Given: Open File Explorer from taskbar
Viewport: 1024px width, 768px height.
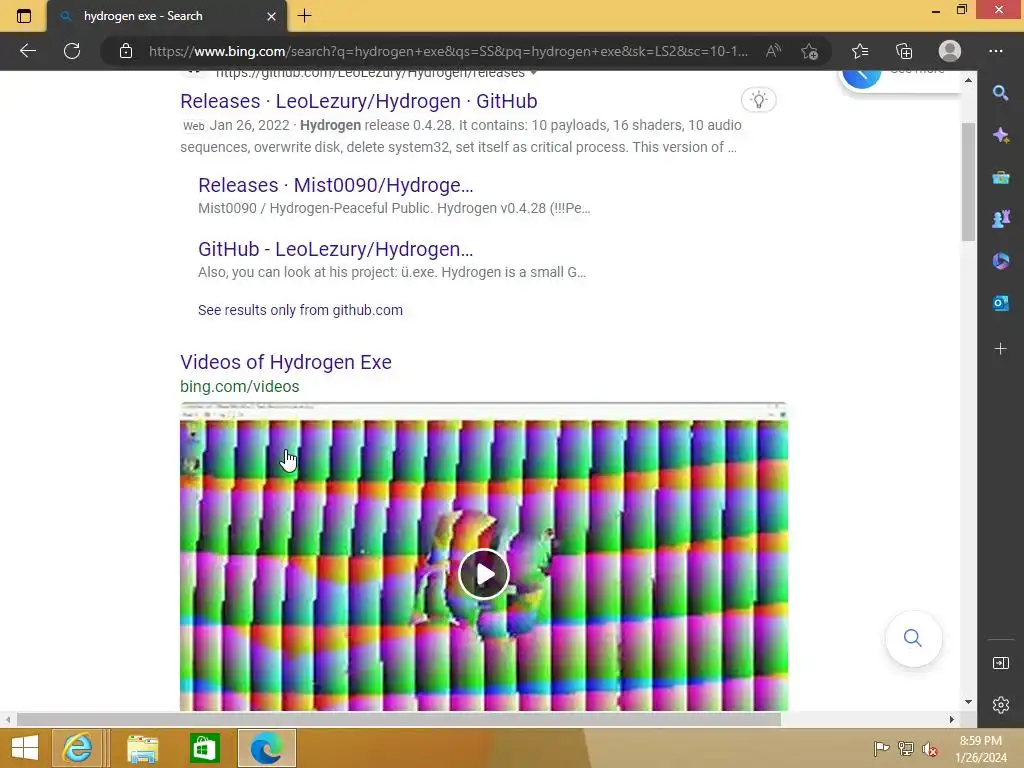Looking at the screenshot, I should [x=142, y=748].
